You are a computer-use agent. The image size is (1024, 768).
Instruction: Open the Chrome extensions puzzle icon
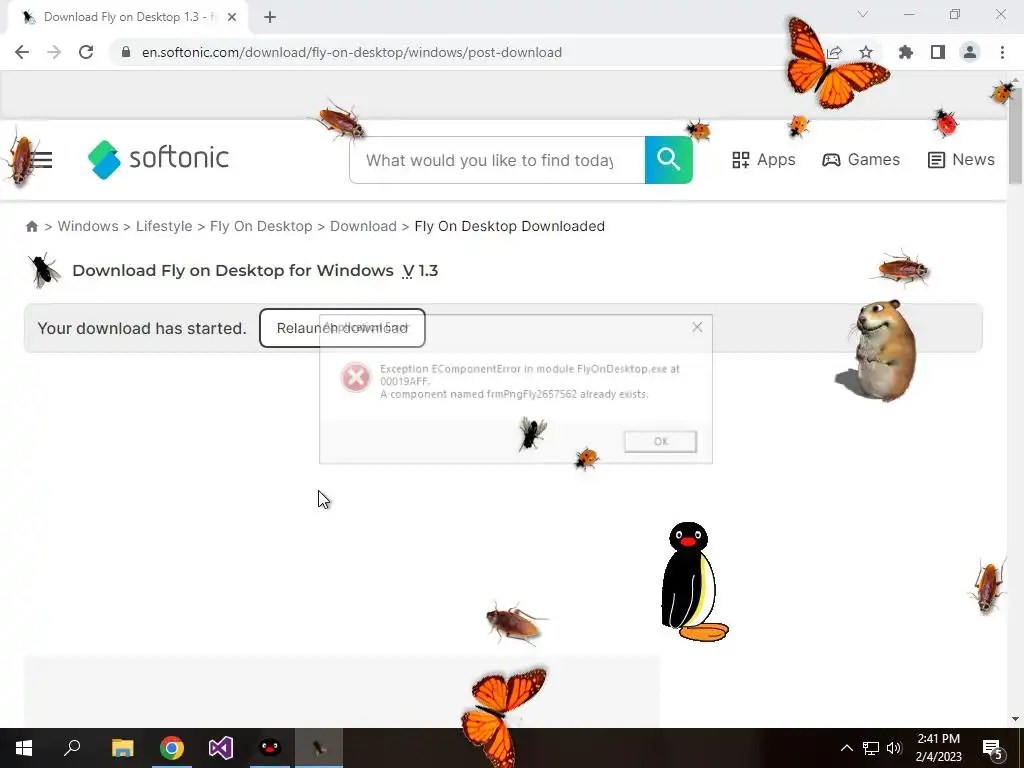(x=905, y=52)
